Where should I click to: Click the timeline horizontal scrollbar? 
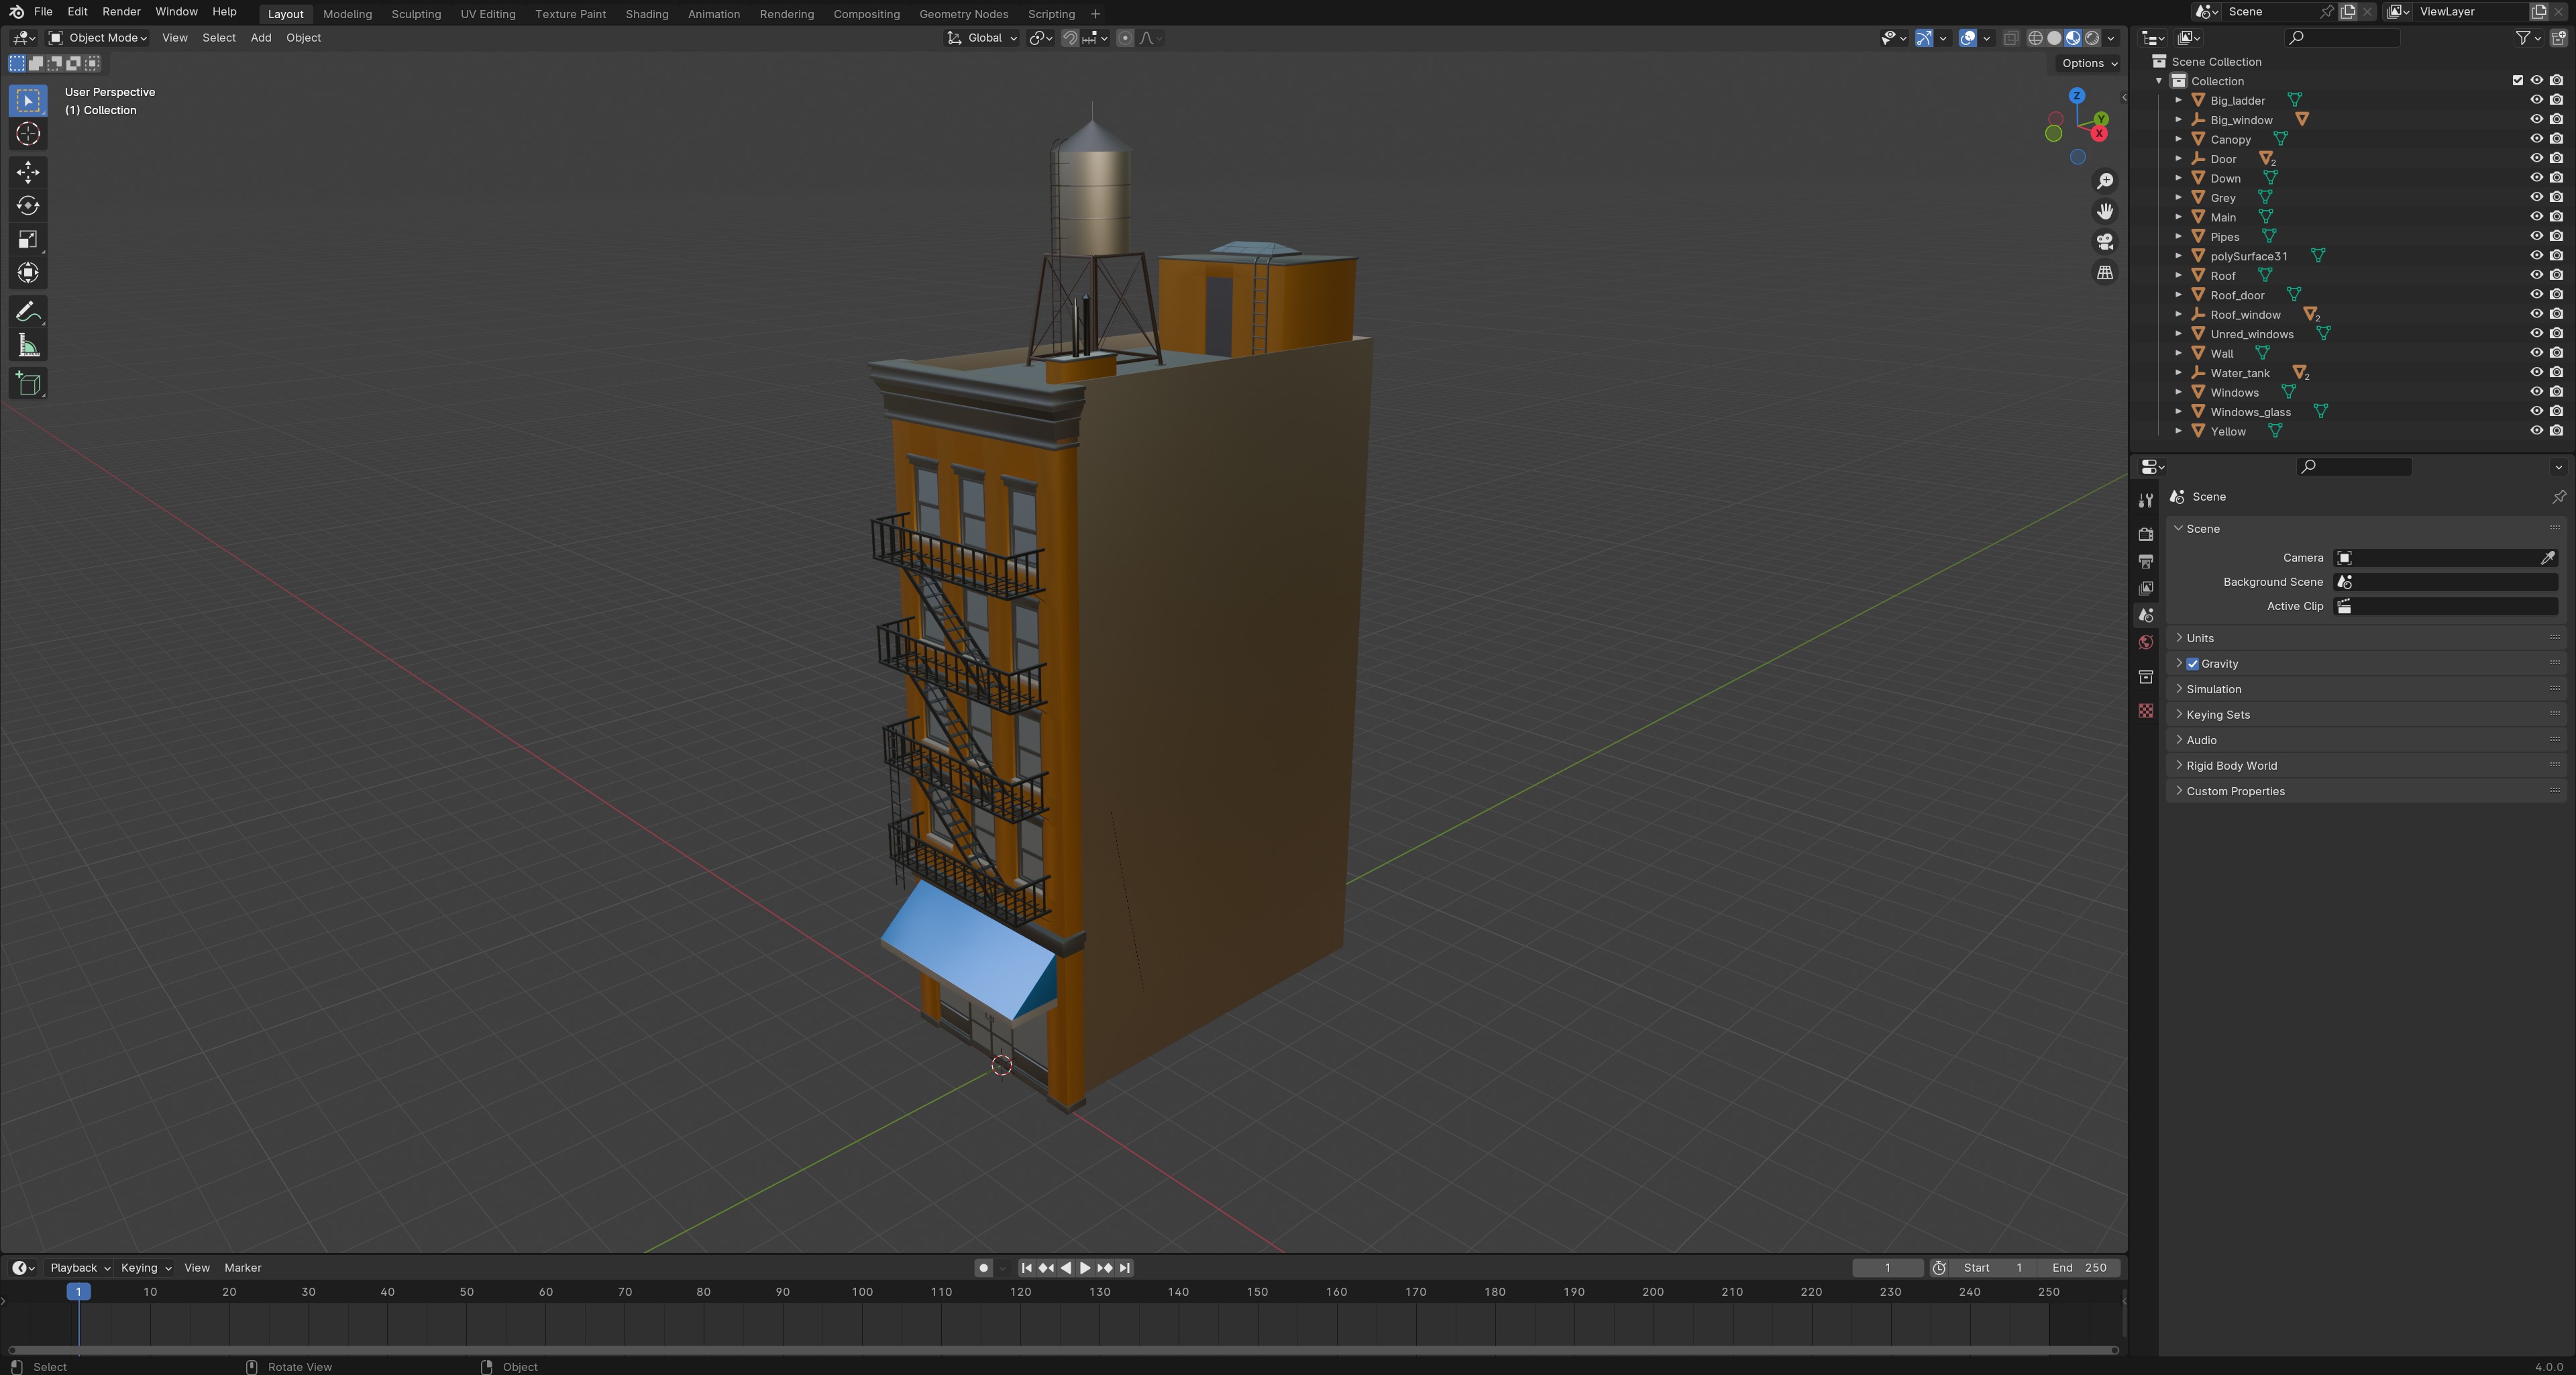(x=1062, y=1350)
